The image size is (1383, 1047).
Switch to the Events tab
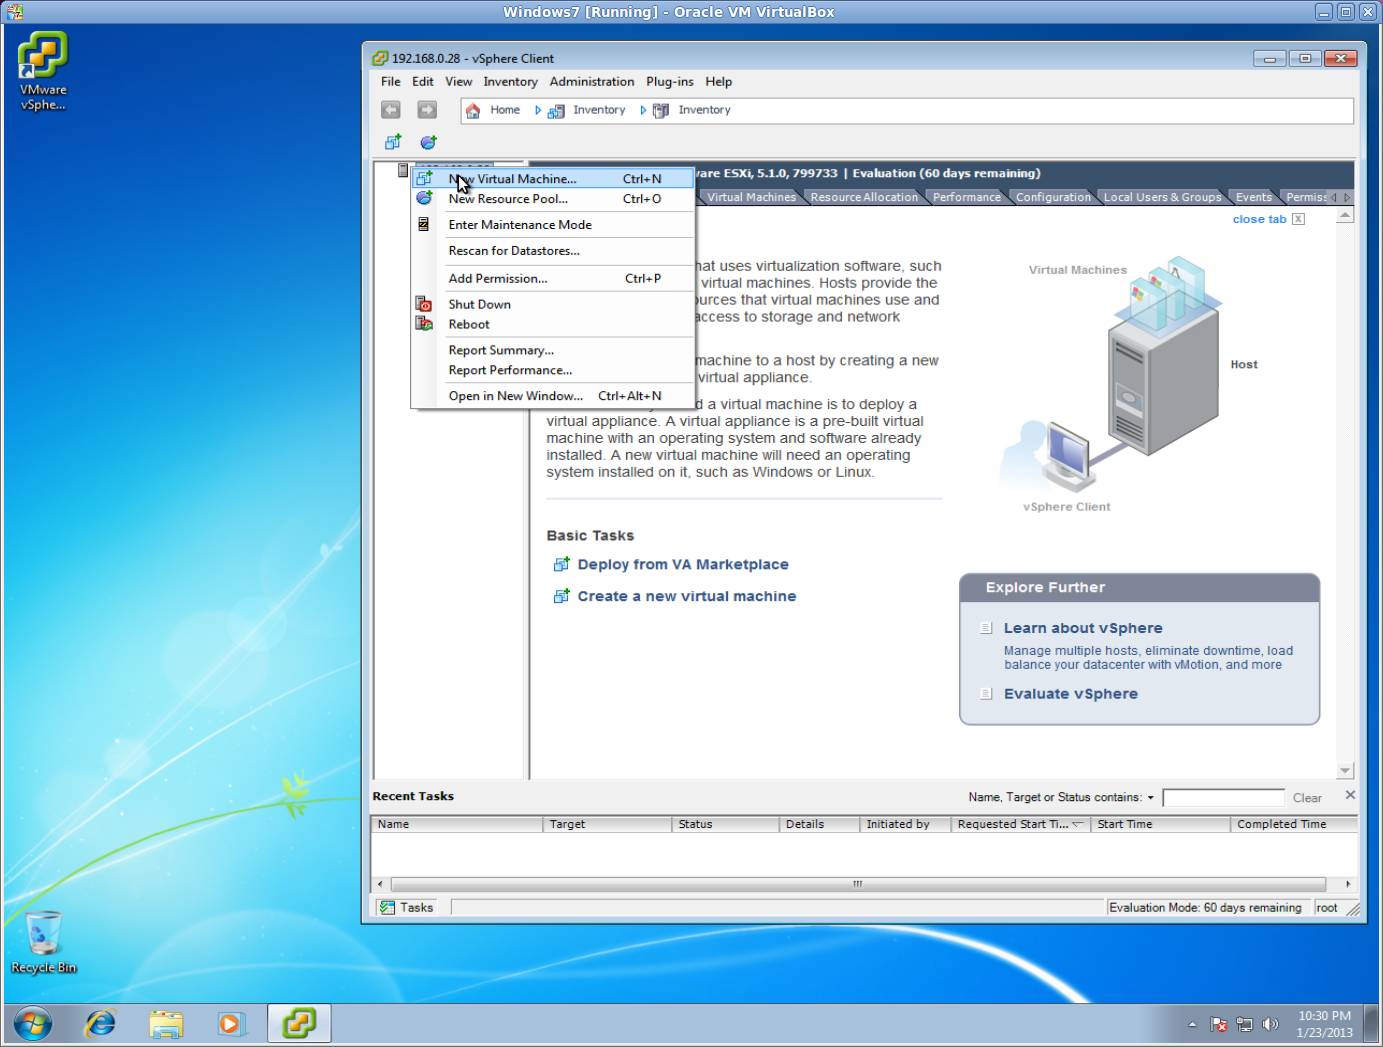(1254, 197)
